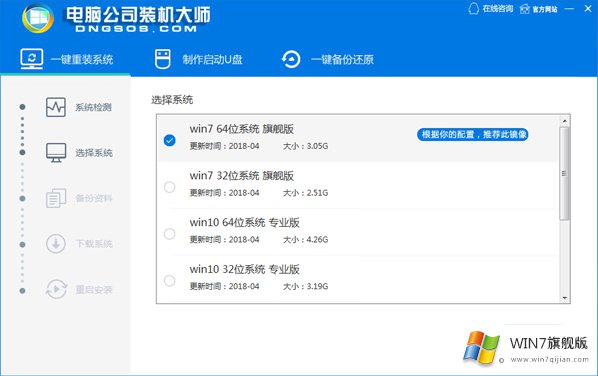Click the 制作启动U盘 USB drive icon
Viewport: 598px width, 376px height.
coord(162,59)
